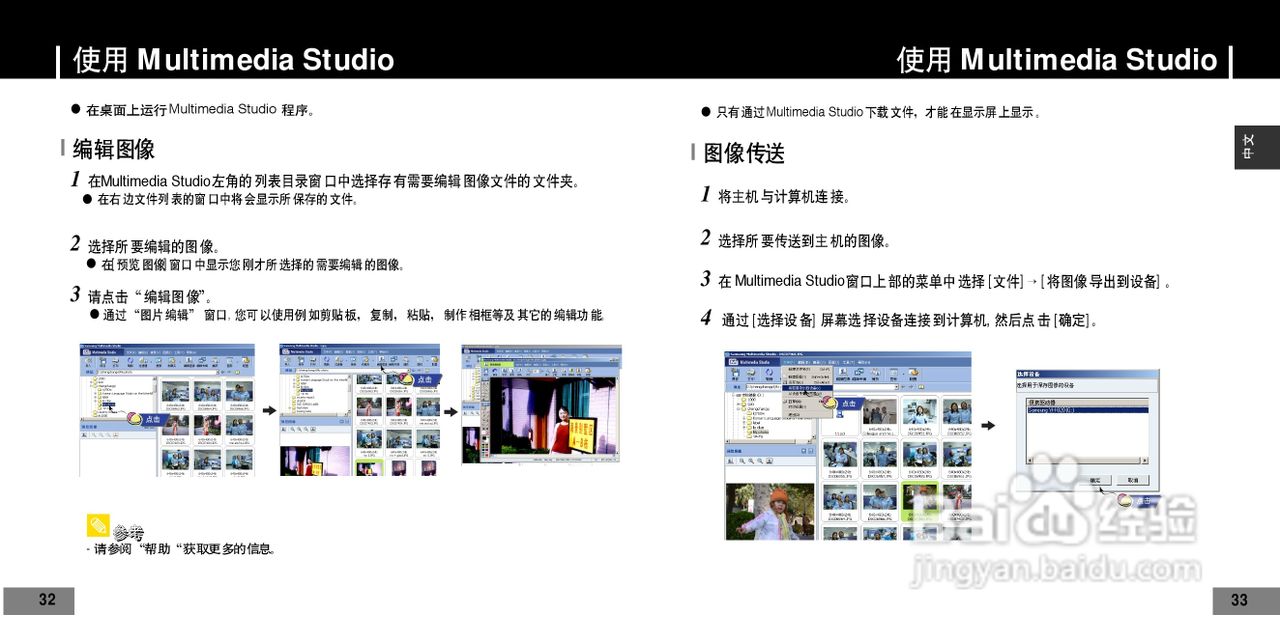Click the Print icon in image-transfer screenshot
This screenshot has height=642, width=1280.
pyautogui.click(x=751, y=373)
